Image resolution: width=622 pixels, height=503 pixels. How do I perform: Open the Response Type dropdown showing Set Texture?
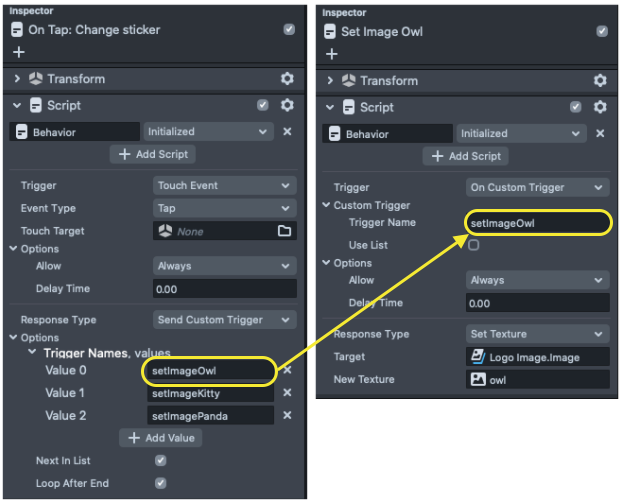click(538, 334)
